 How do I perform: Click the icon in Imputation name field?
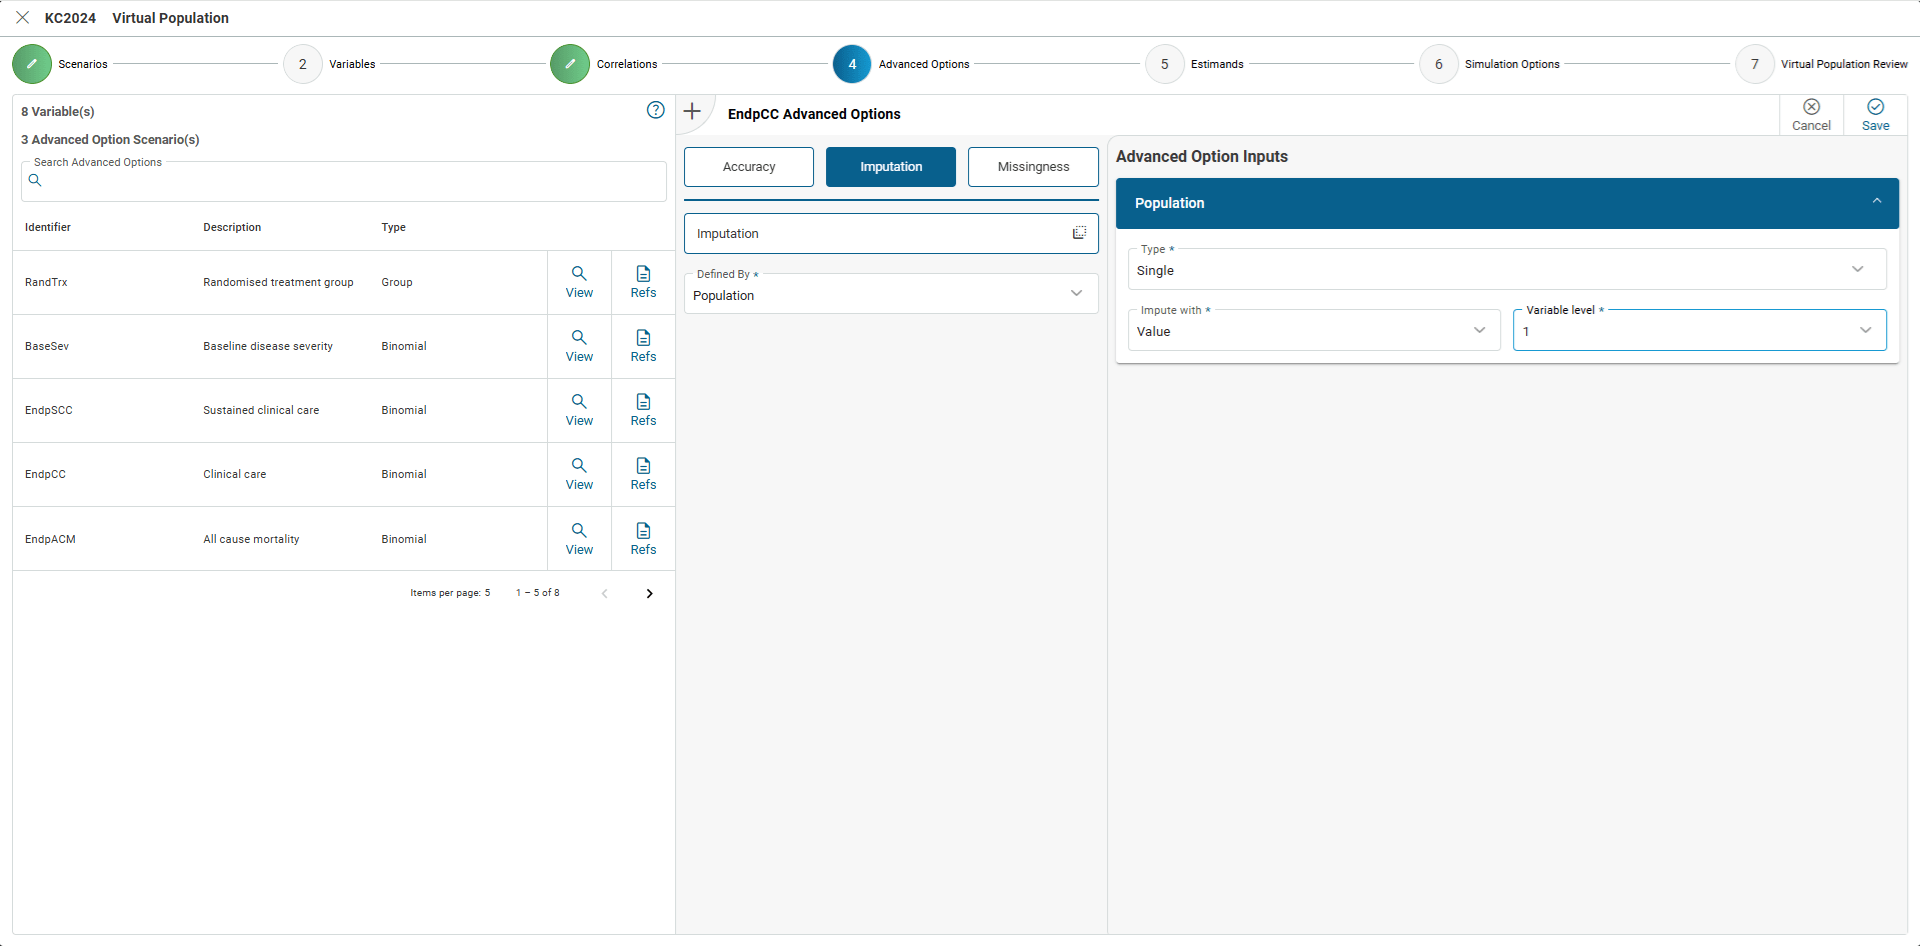[x=1079, y=233]
